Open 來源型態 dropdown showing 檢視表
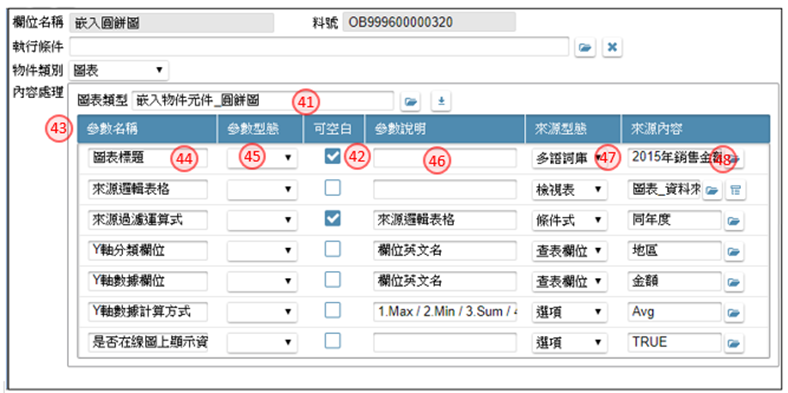The height and width of the screenshot is (393, 788). tap(569, 189)
